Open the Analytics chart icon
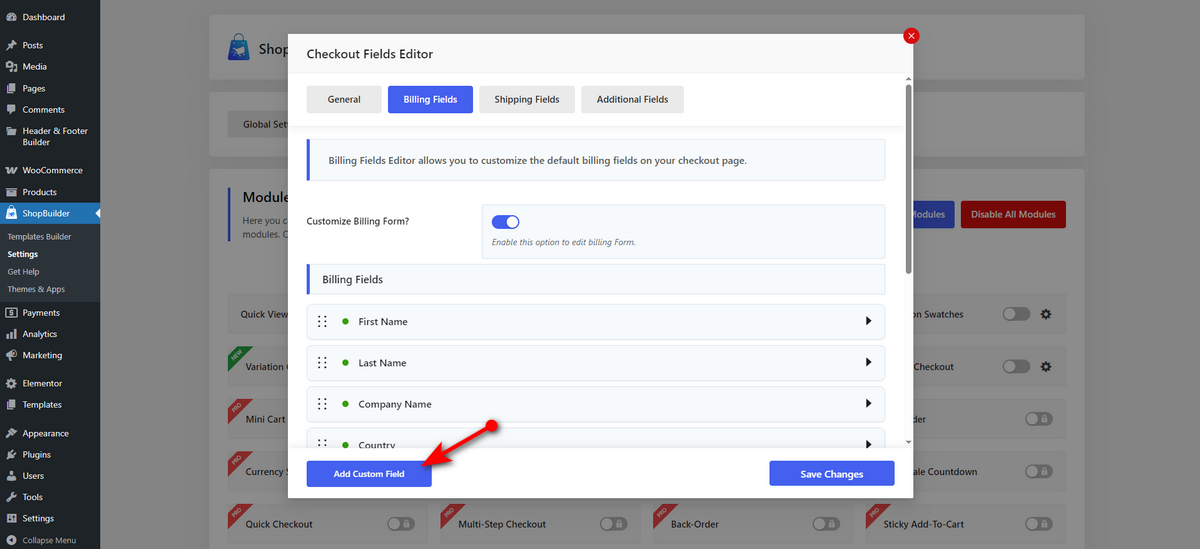 [x=11, y=334]
